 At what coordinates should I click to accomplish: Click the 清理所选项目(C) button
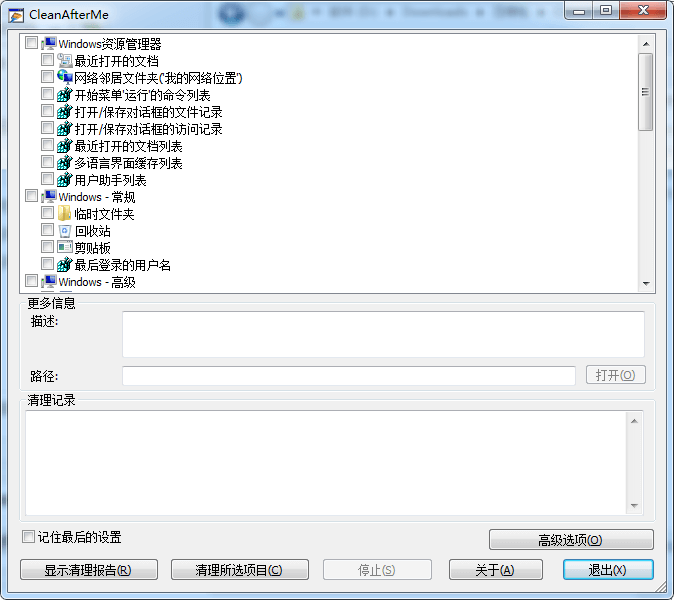pyautogui.click(x=240, y=569)
